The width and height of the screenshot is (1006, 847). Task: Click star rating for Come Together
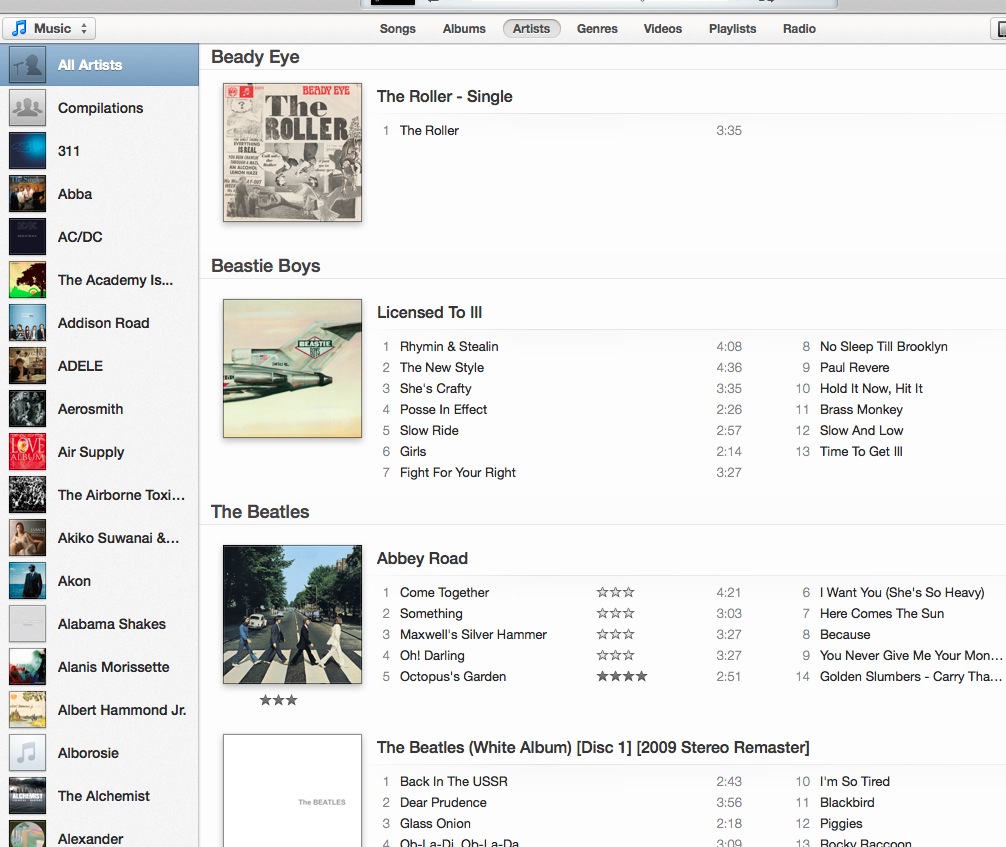(615, 592)
